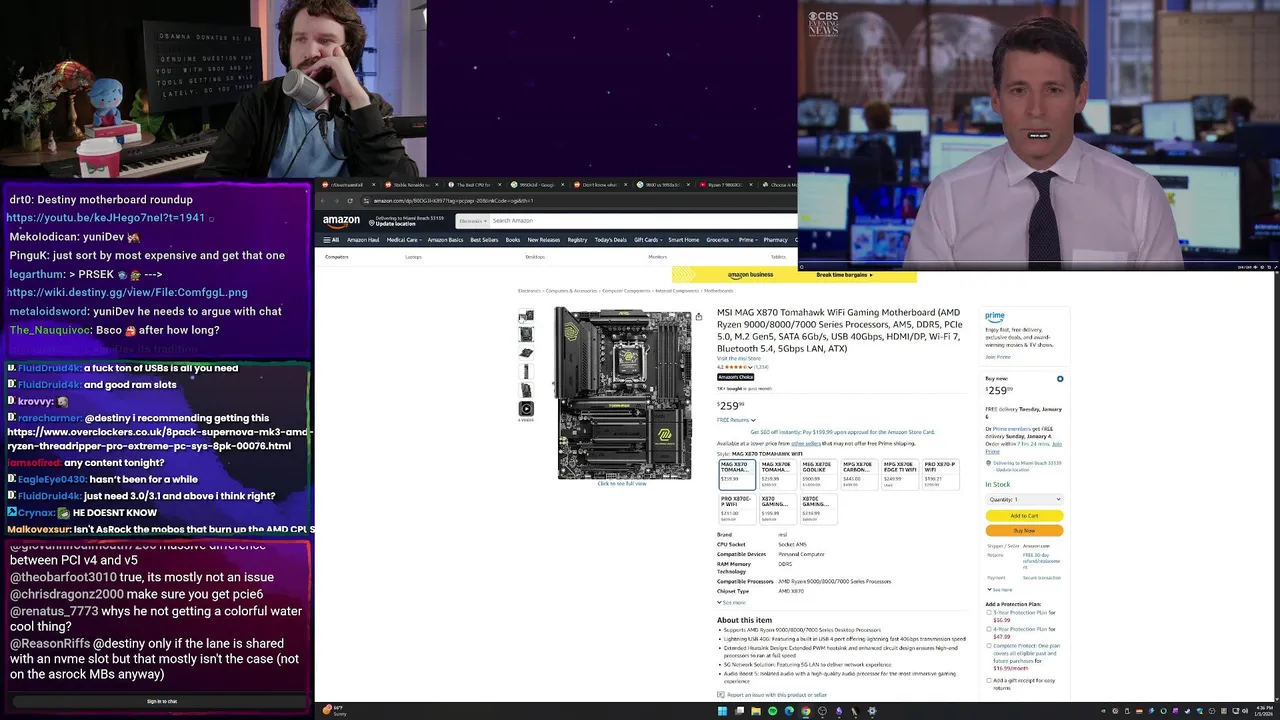
Task: Open Today's Deals in Amazon nav
Action: pos(610,240)
